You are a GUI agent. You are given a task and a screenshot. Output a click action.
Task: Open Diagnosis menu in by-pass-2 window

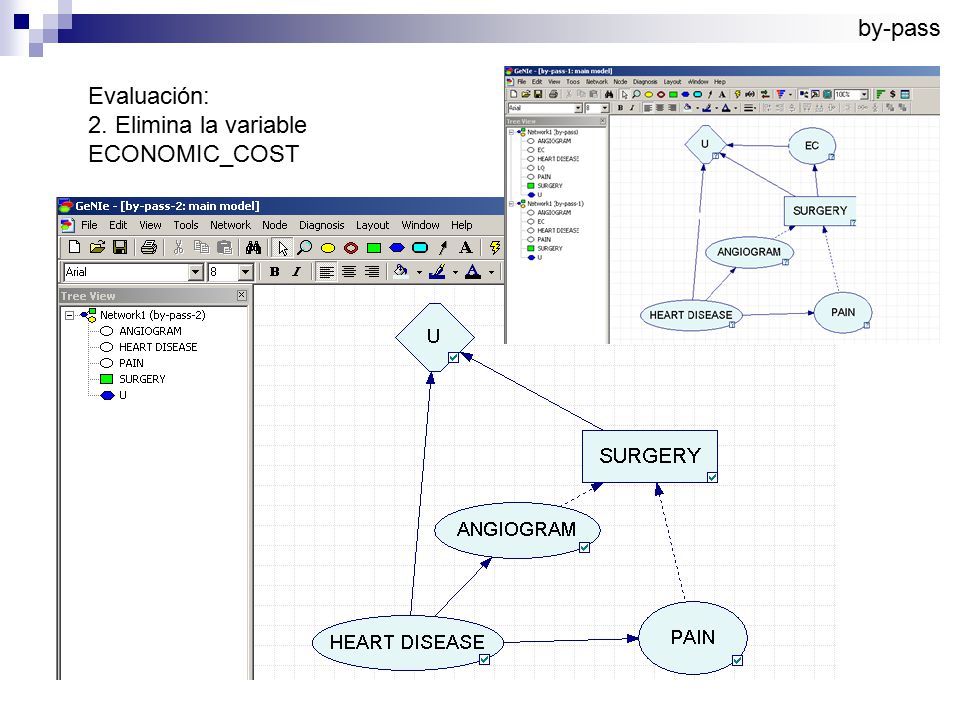click(321, 225)
